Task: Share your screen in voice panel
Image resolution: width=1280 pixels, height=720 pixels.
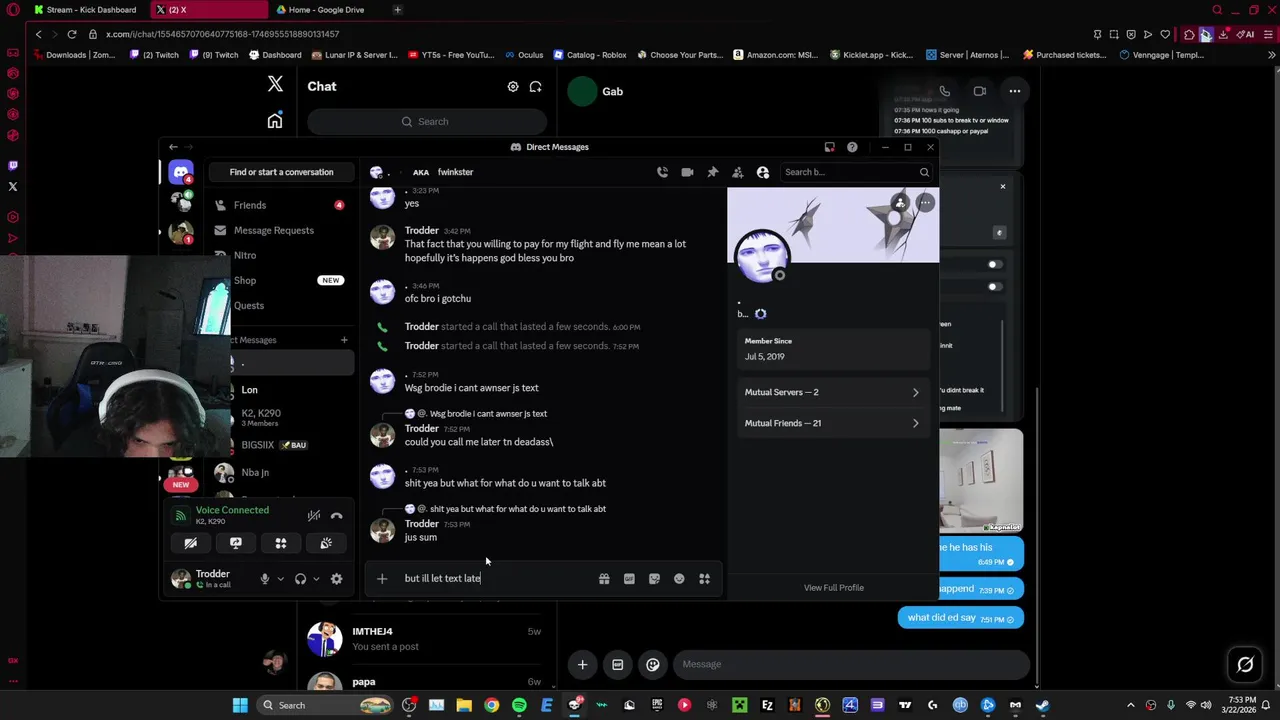Action: 236,543
